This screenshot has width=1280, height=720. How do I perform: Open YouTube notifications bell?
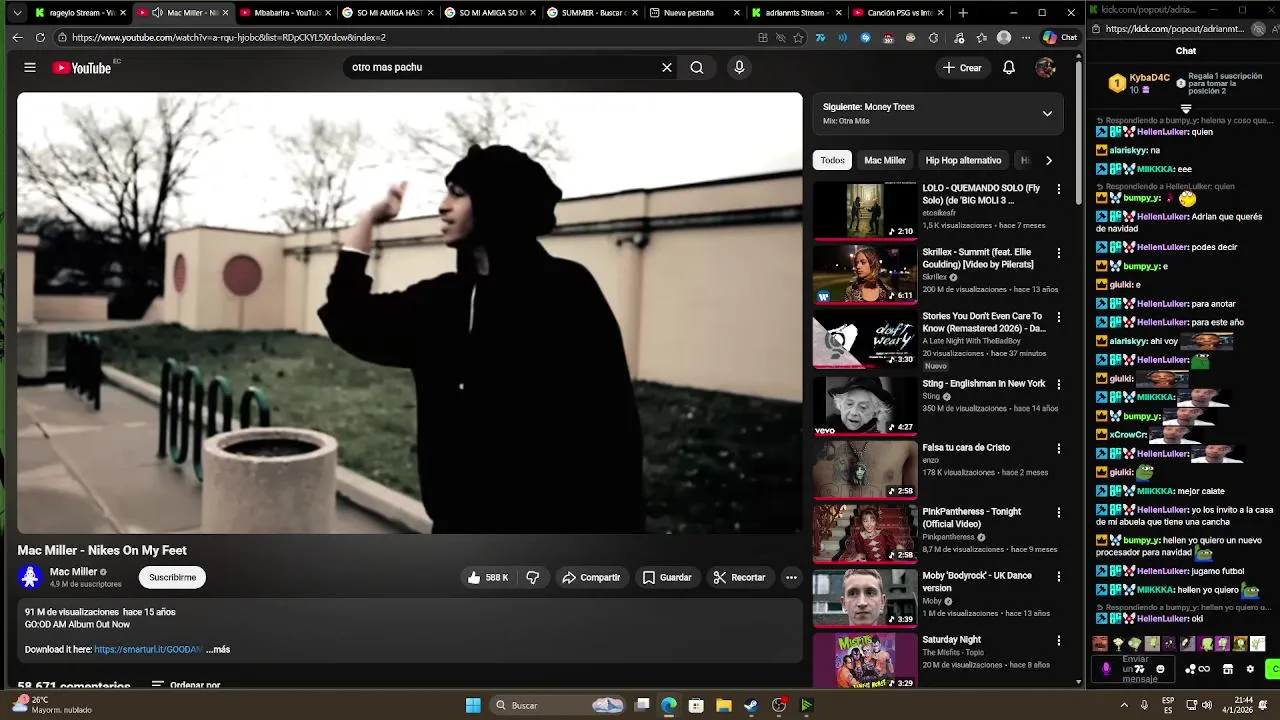point(1009,67)
